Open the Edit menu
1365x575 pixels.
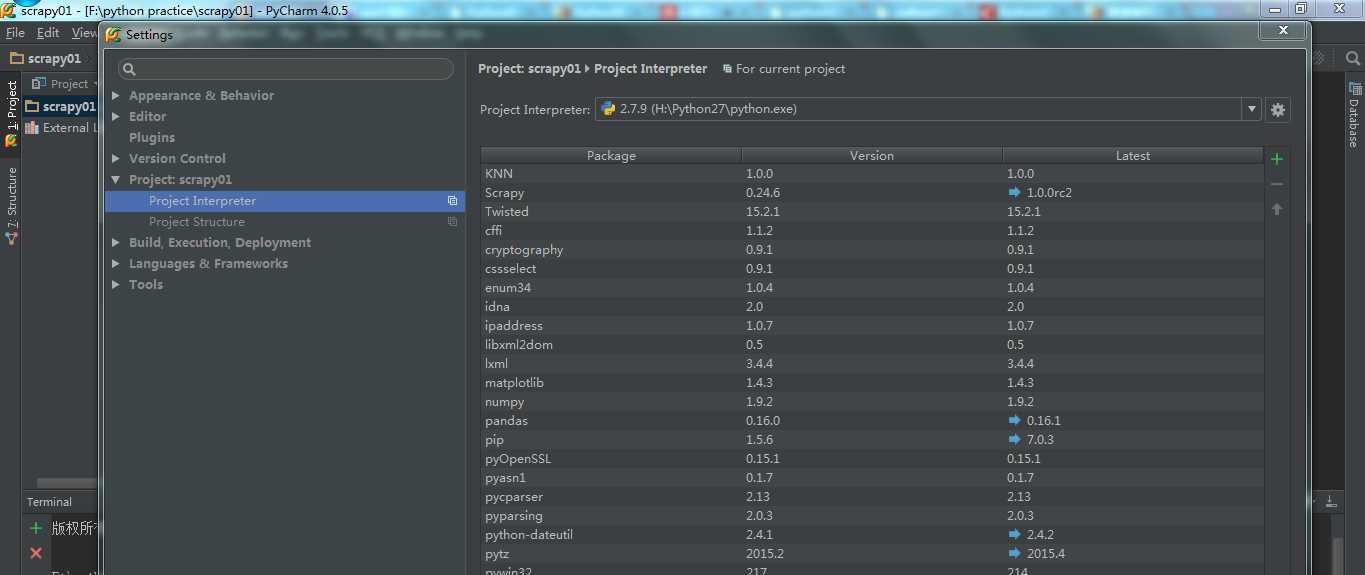tap(48, 33)
